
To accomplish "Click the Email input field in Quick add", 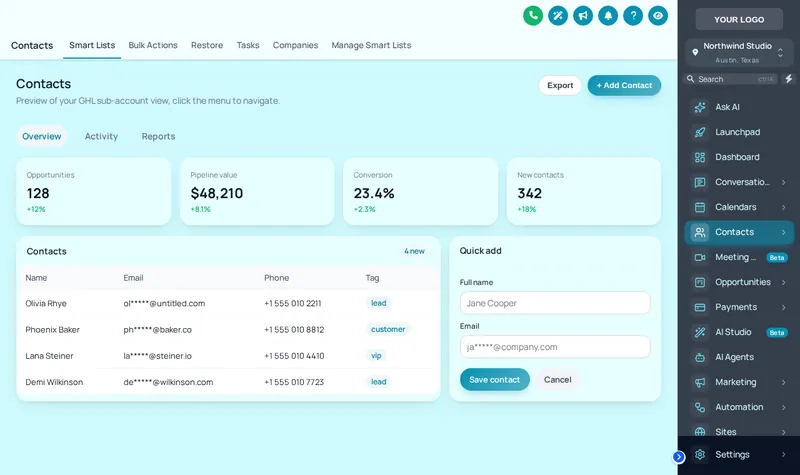I will 555,347.
